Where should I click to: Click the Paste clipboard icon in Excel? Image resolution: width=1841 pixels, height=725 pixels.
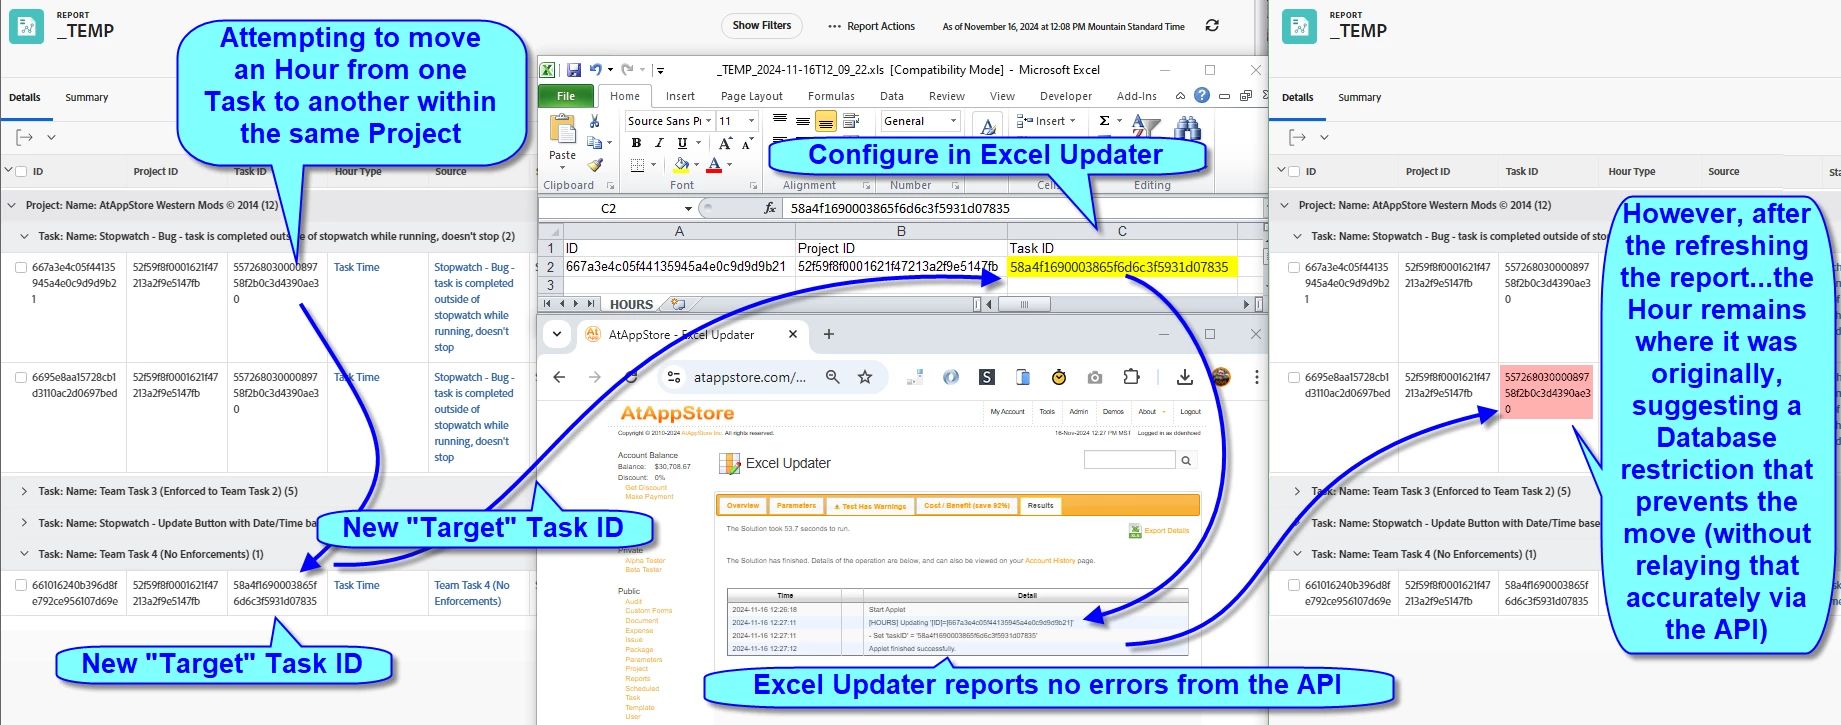pos(563,129)
